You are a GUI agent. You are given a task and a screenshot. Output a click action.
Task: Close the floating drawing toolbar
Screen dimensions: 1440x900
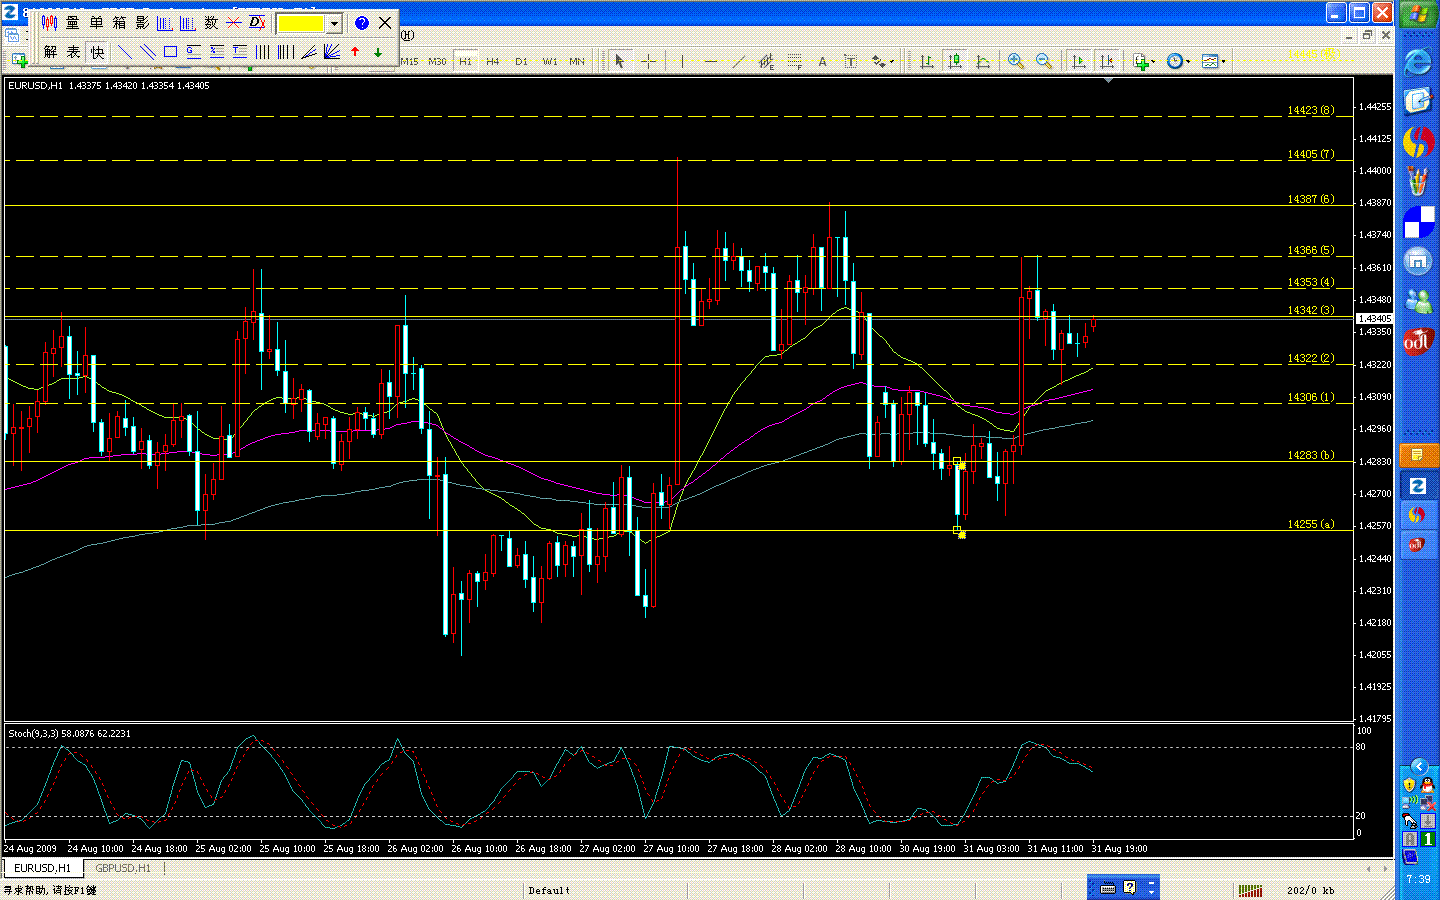[385, 23]
